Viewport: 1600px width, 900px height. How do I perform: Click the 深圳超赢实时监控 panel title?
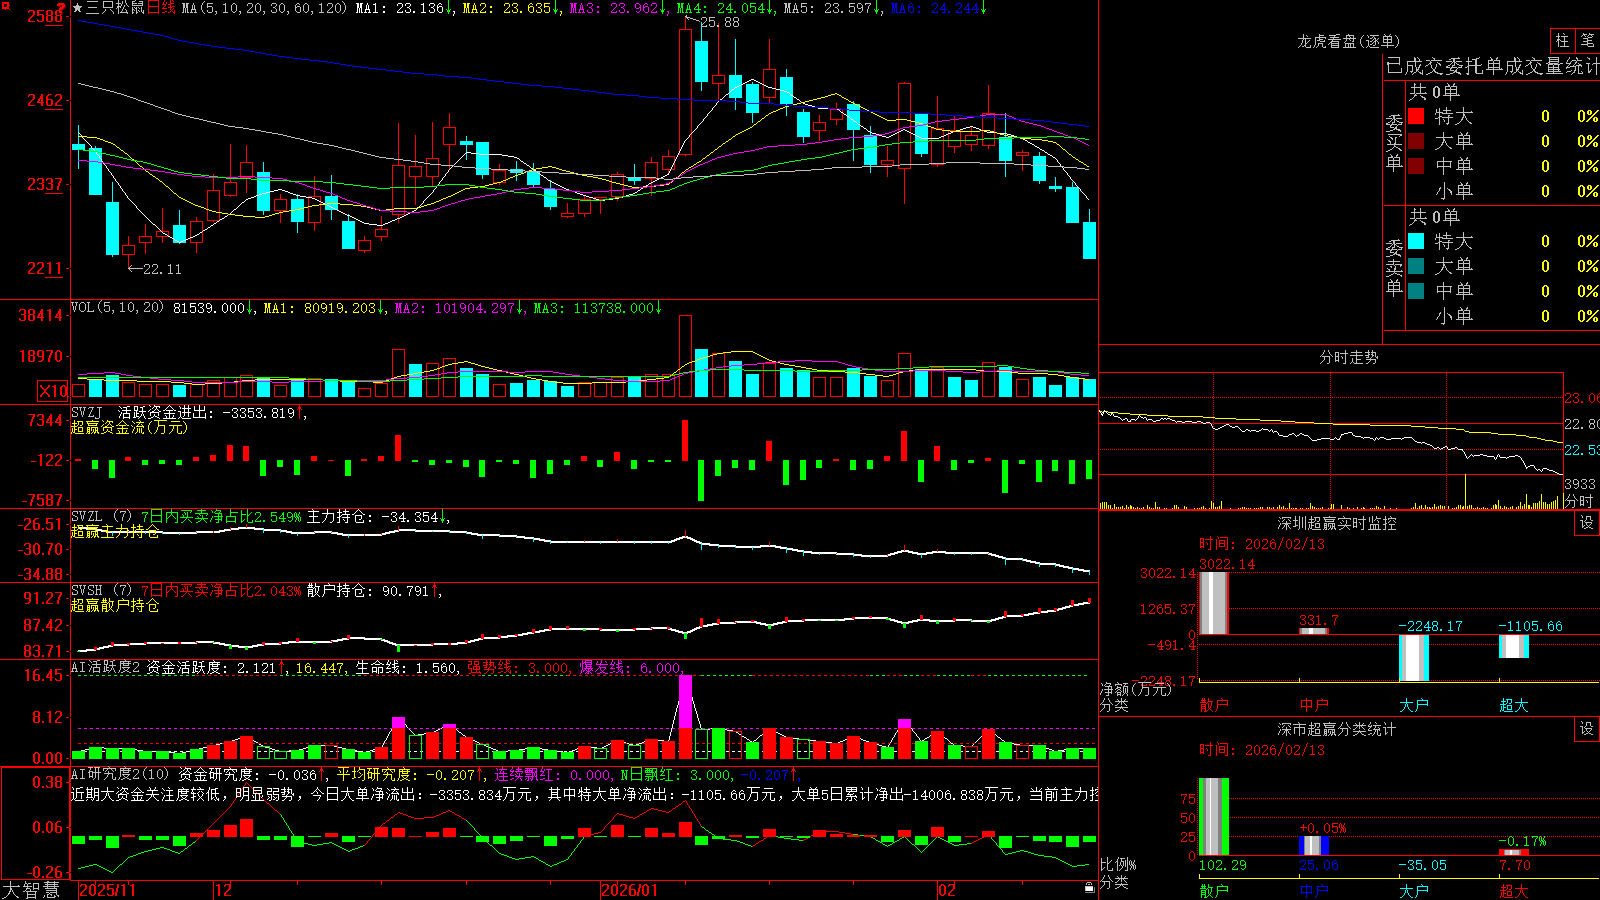pos(1337,523)
